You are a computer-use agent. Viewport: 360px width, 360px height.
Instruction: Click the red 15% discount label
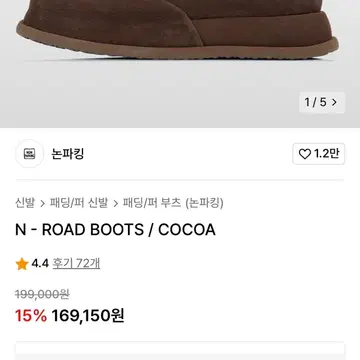pyautogui.click(x=31, y=316)
